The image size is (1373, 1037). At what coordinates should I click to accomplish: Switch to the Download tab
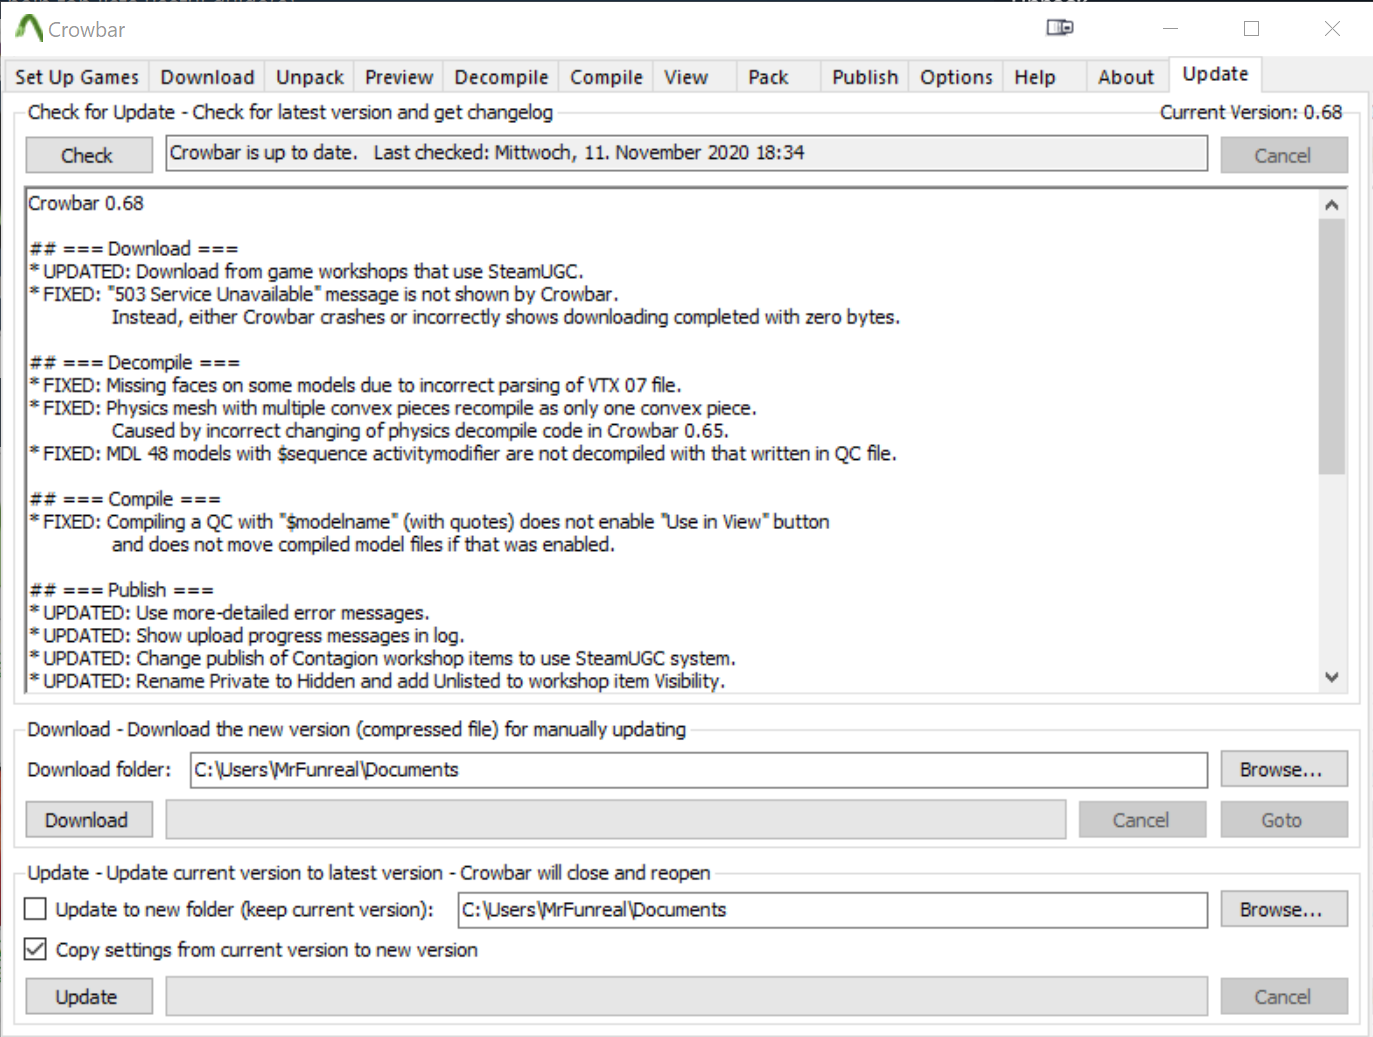click(x=207, y=77)
